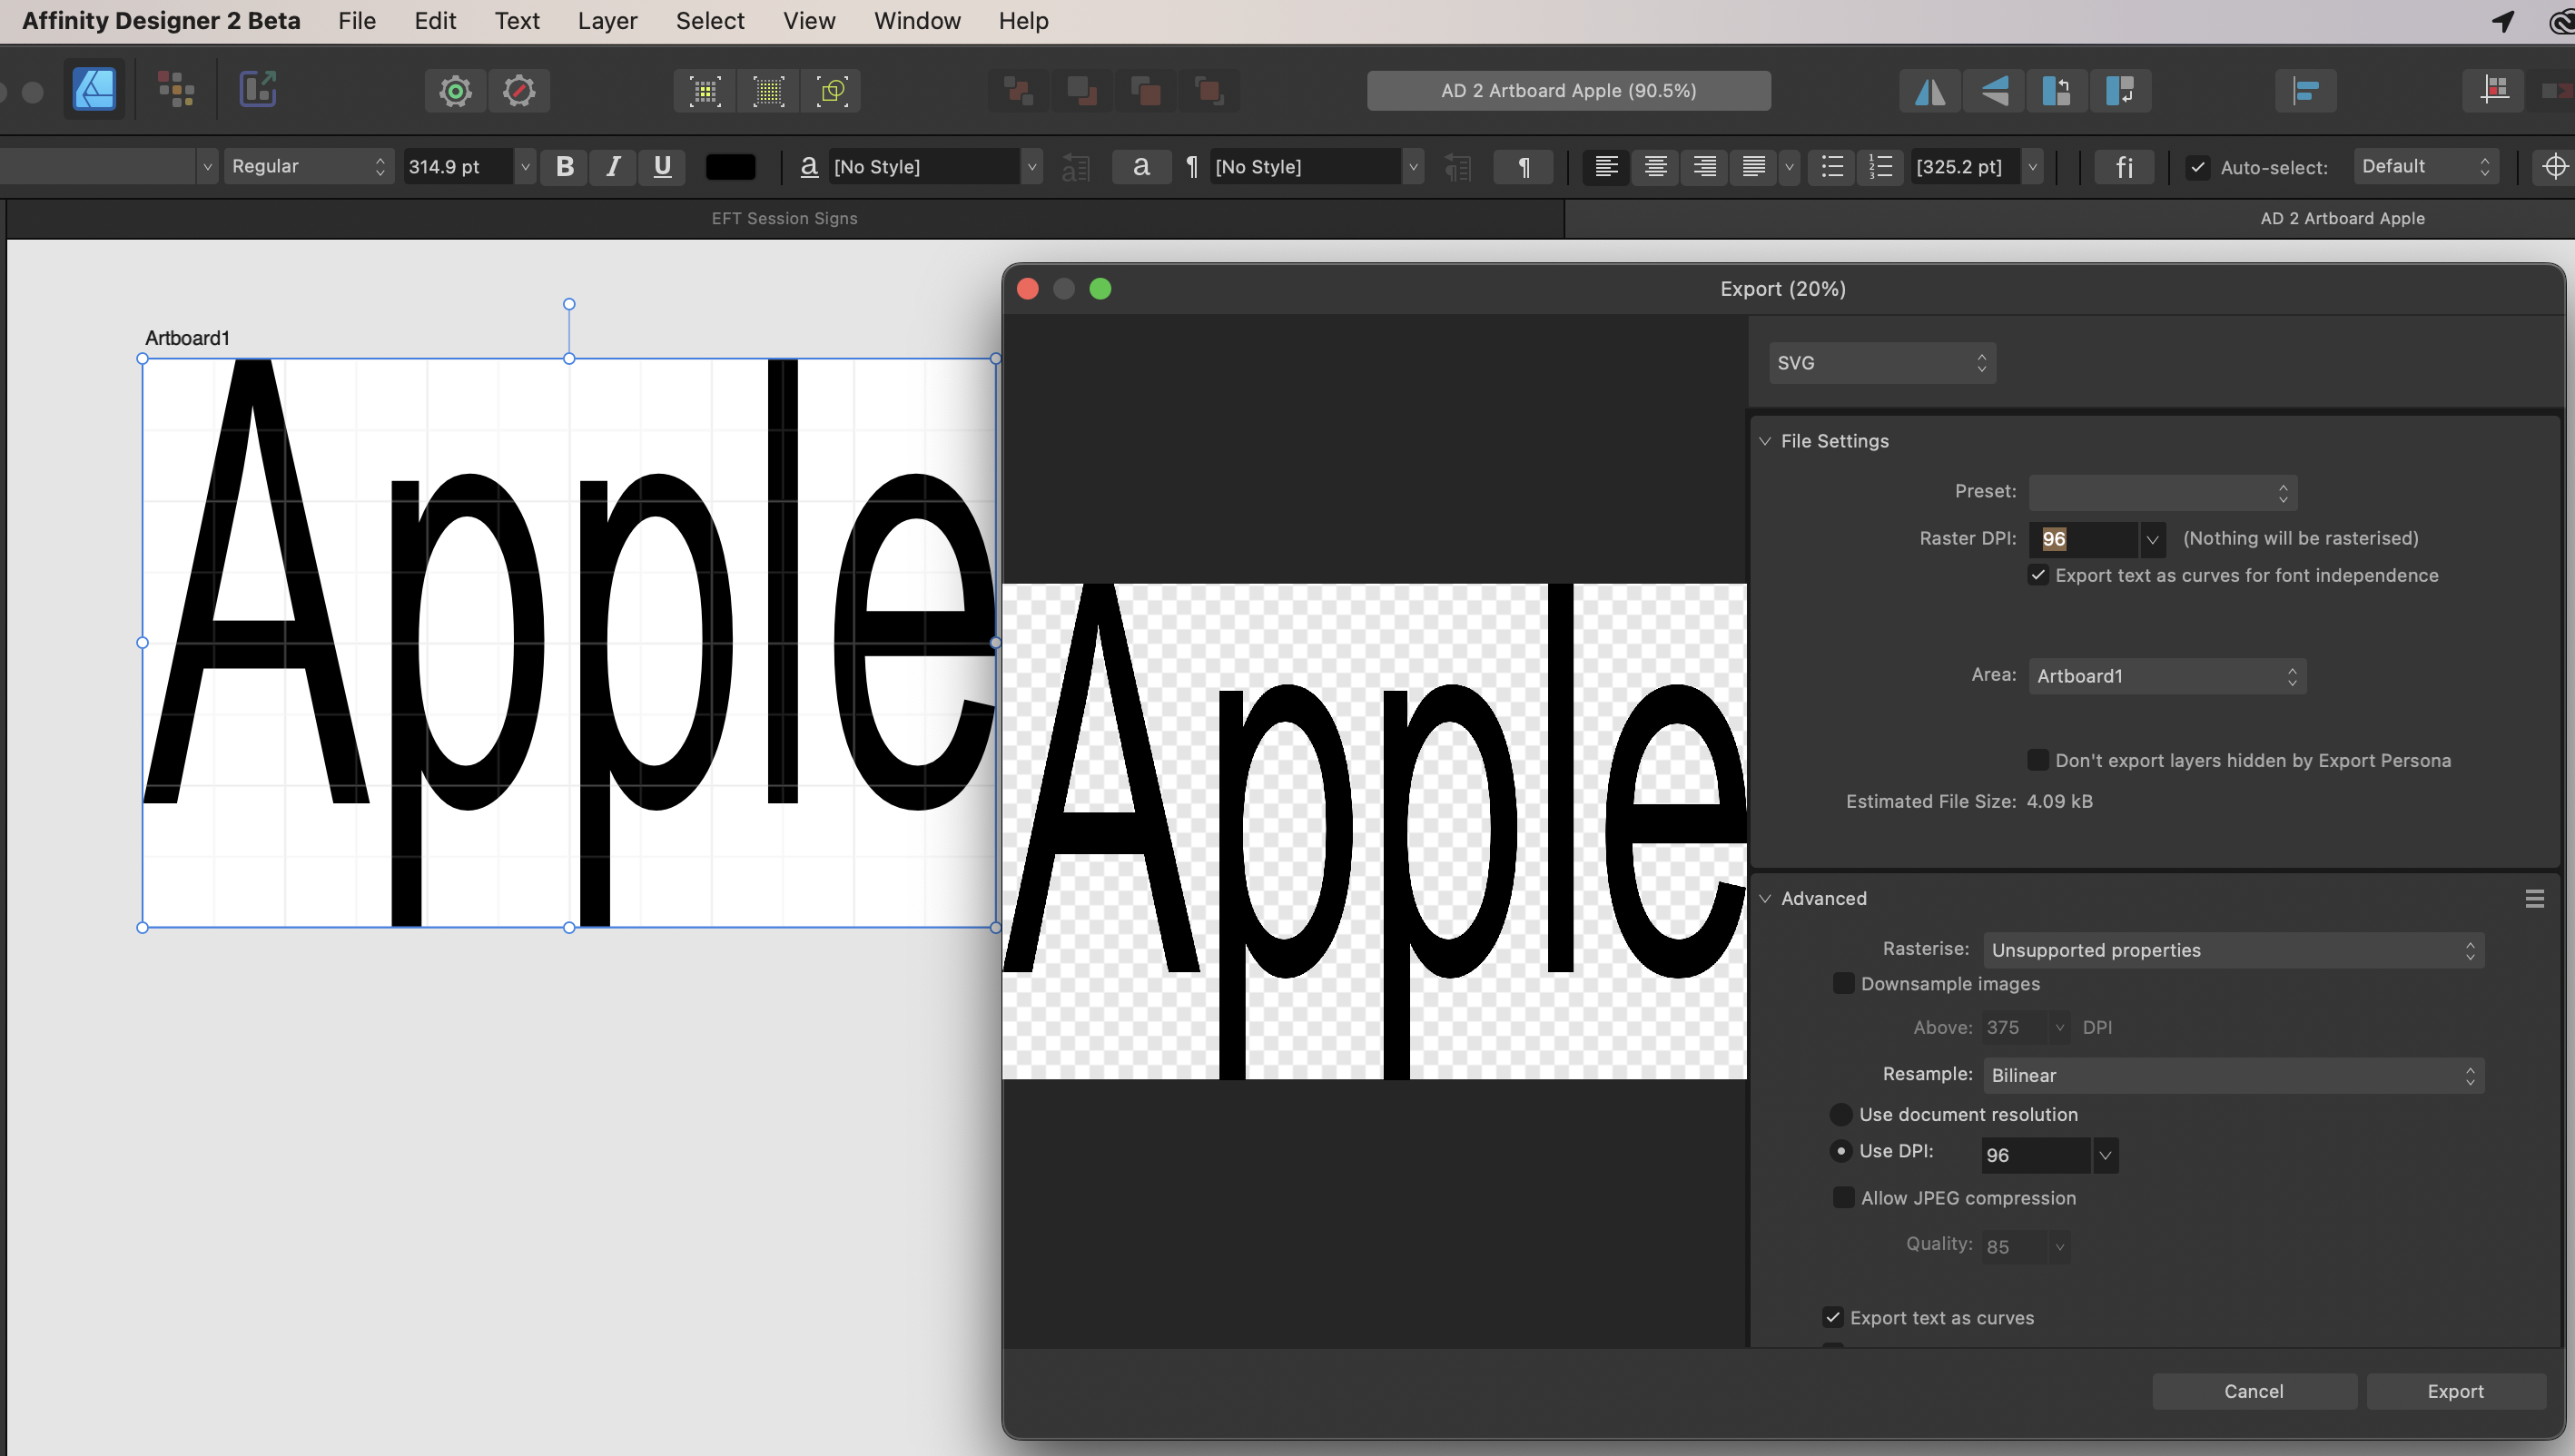
Task: Switch to Designer Persona icon
Action: click(94, 91)
